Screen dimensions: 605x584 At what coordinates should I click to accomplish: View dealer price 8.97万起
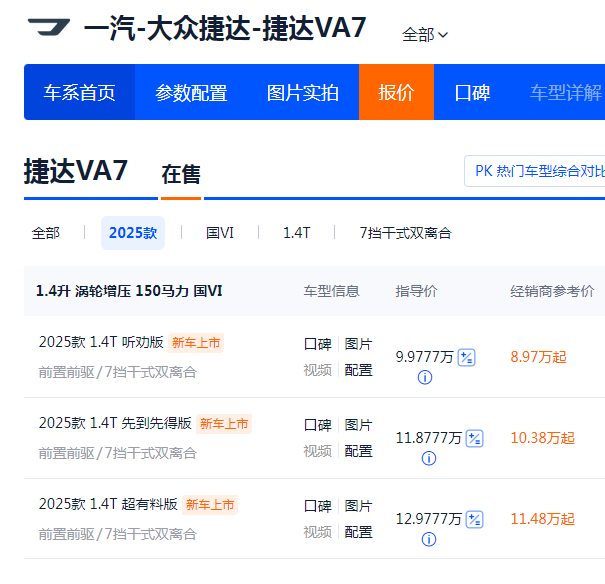[538, 357]
